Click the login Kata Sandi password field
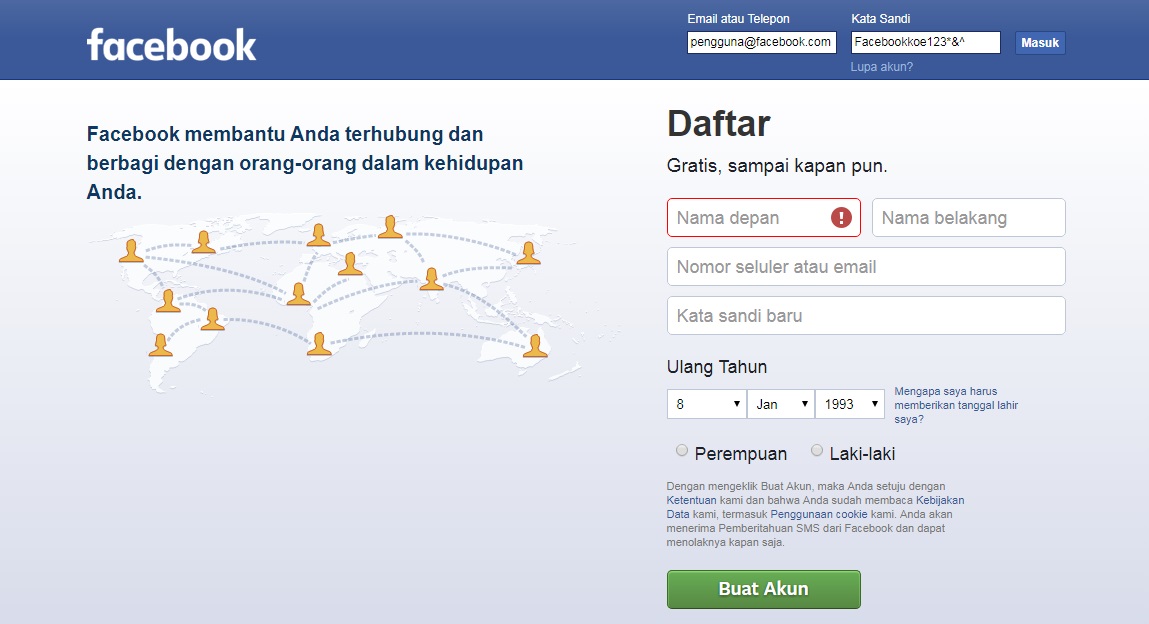The width and height of the screenshot is (1149, 624). click(925, 42)
